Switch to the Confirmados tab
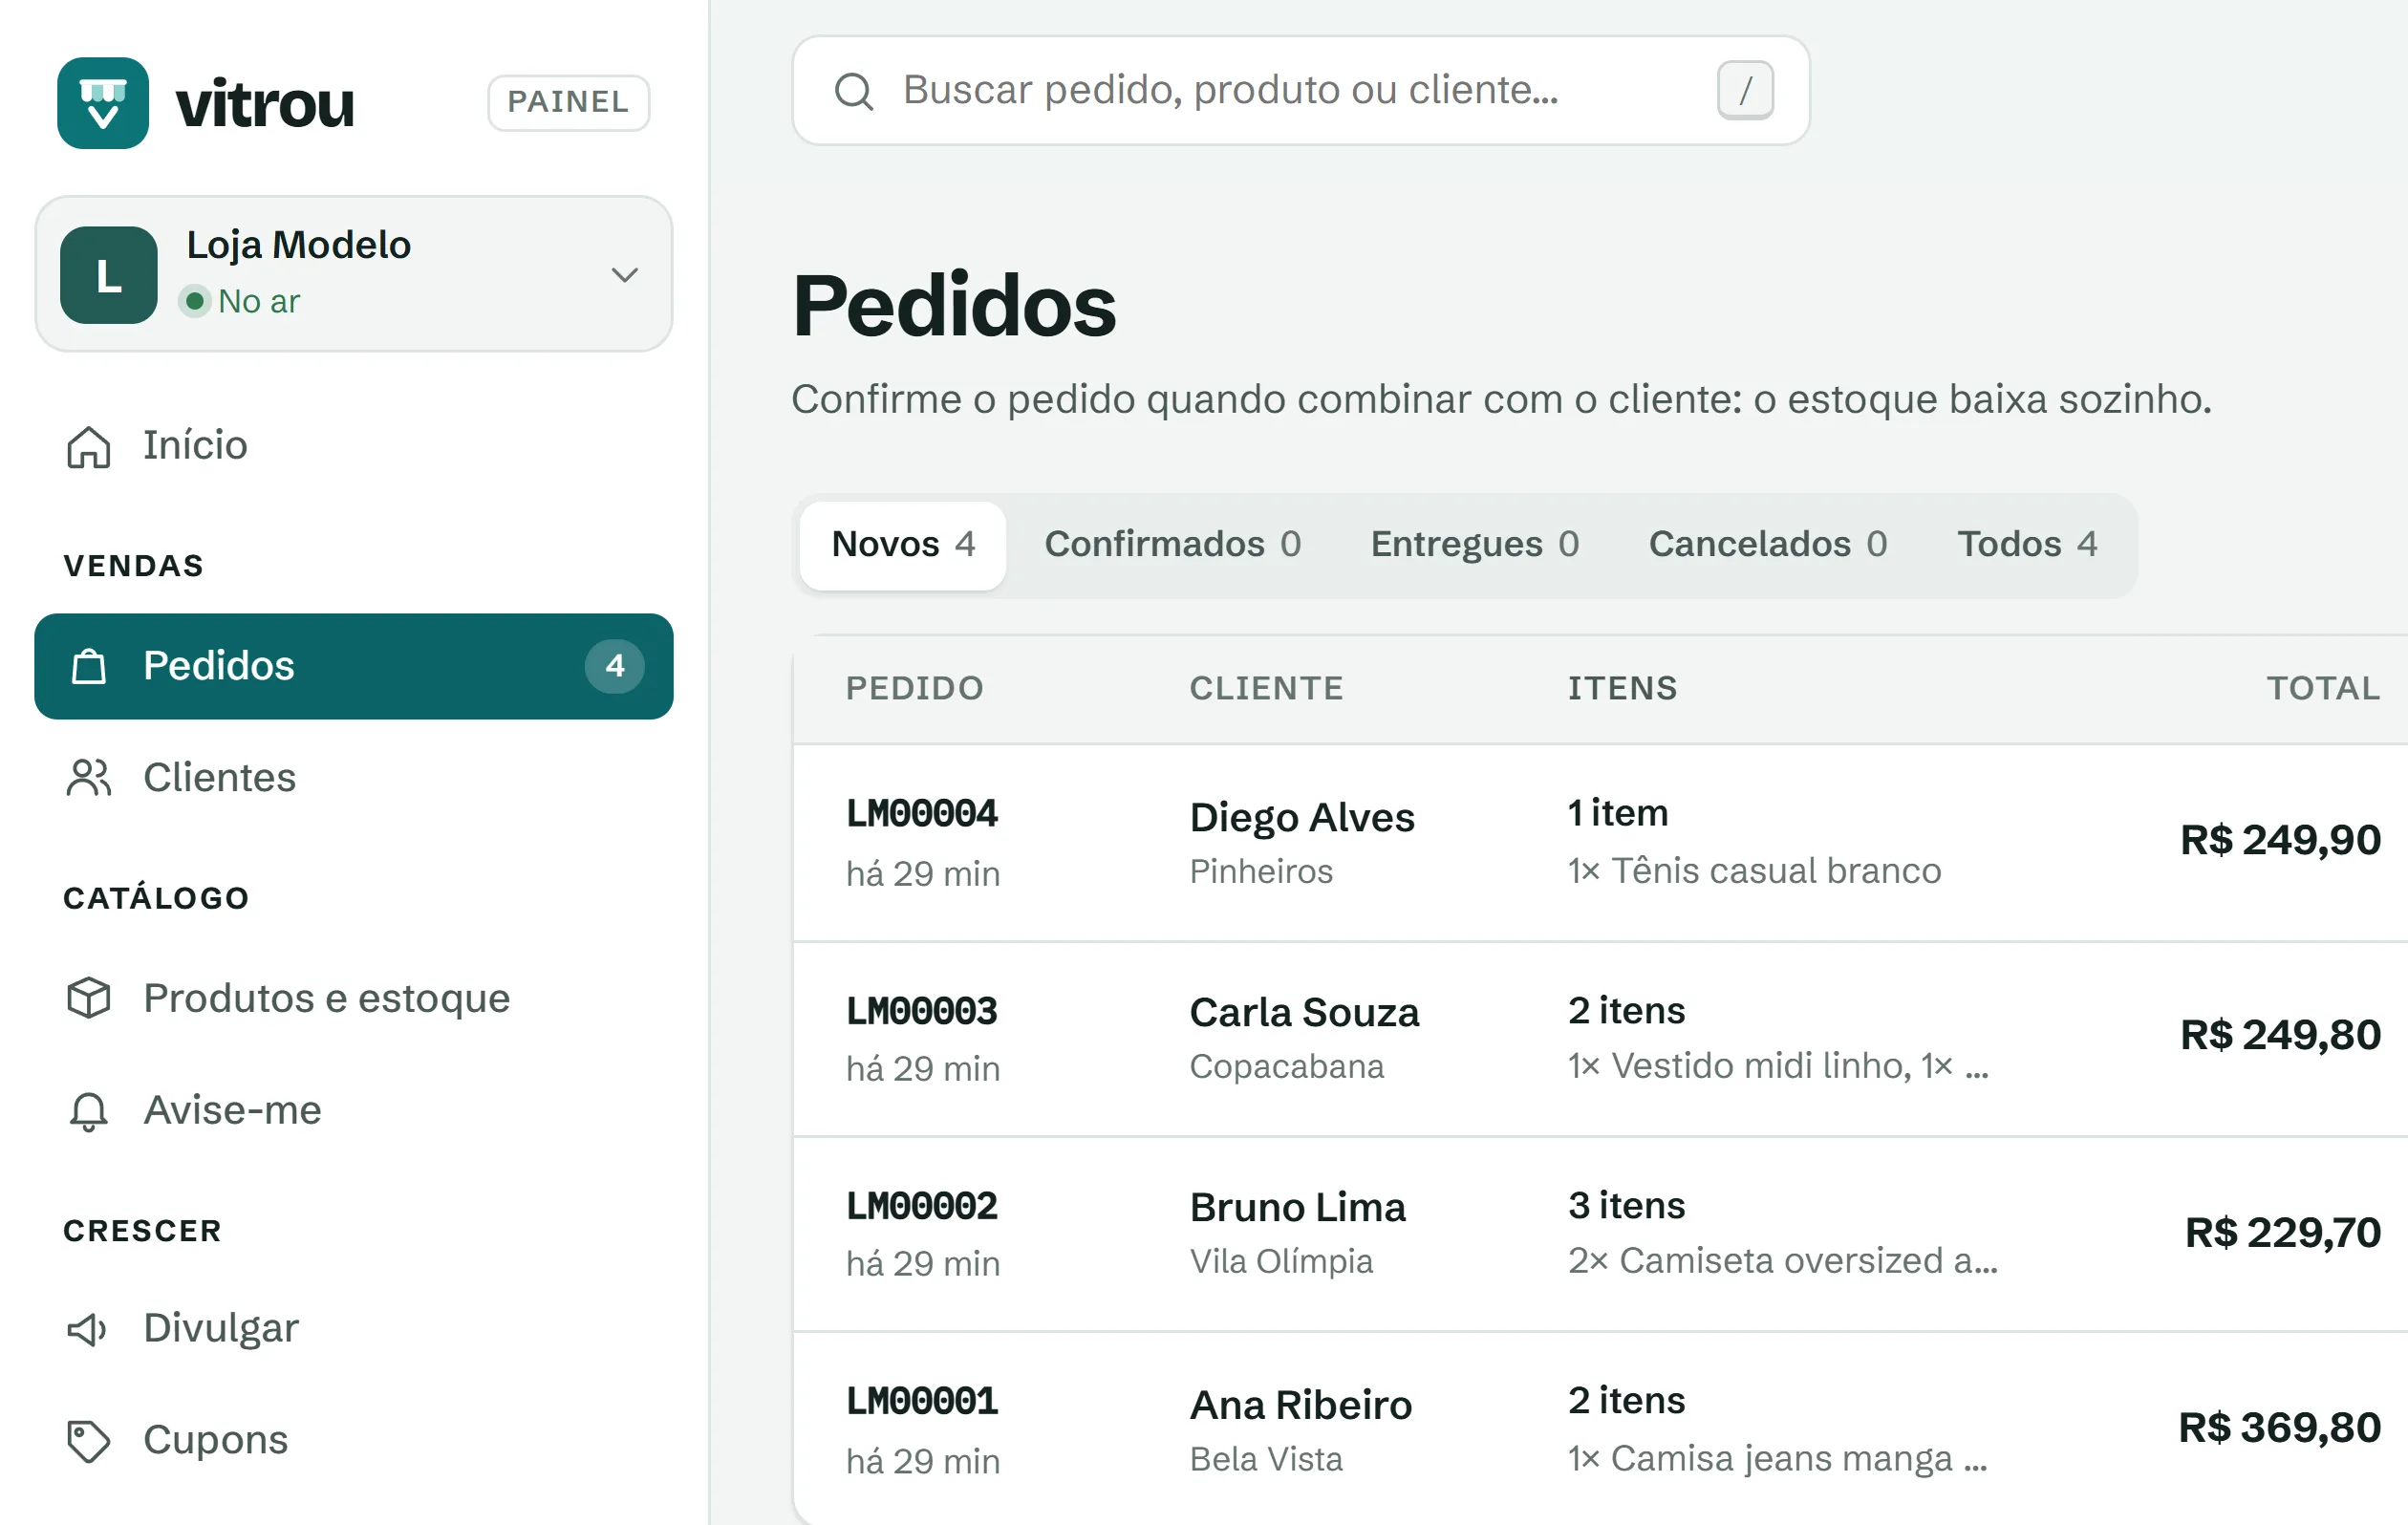Screen dimensions: 2408x1525 (1173, 545)
